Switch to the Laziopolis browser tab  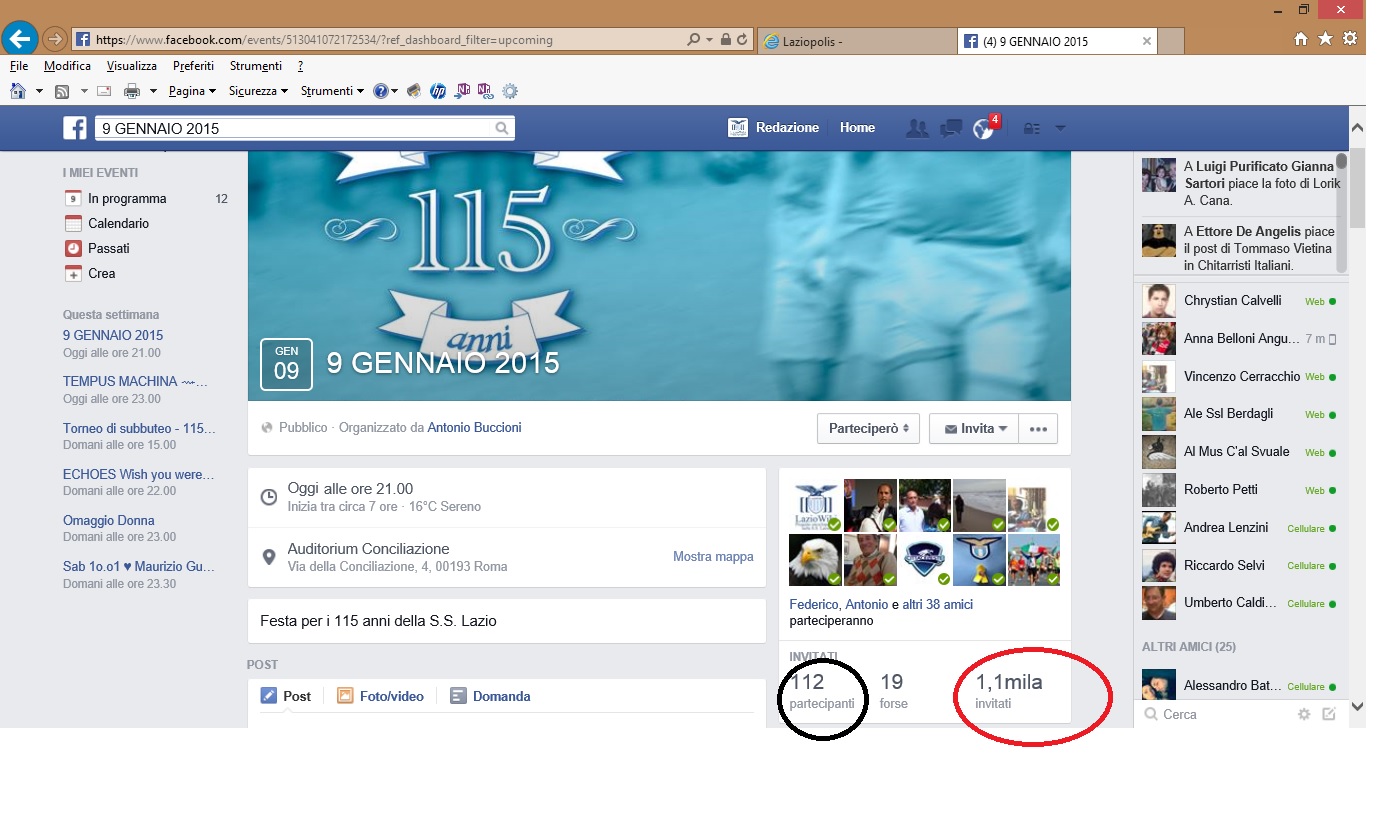(x=855, y=41)
